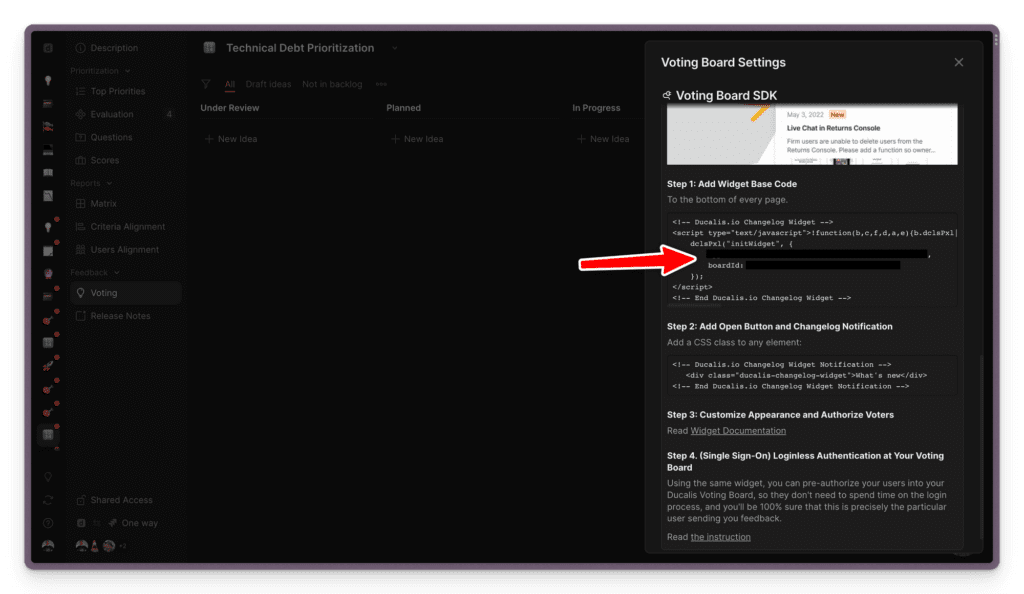Viewport: 1024px width, 594px height.
Task: Click the Step 2 notification code block
Action: tap(812, 375)
